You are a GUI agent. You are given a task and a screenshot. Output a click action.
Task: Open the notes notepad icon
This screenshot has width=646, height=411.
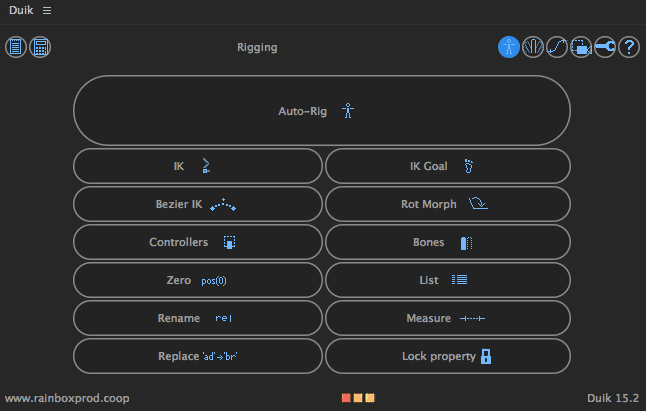[16, 47]
